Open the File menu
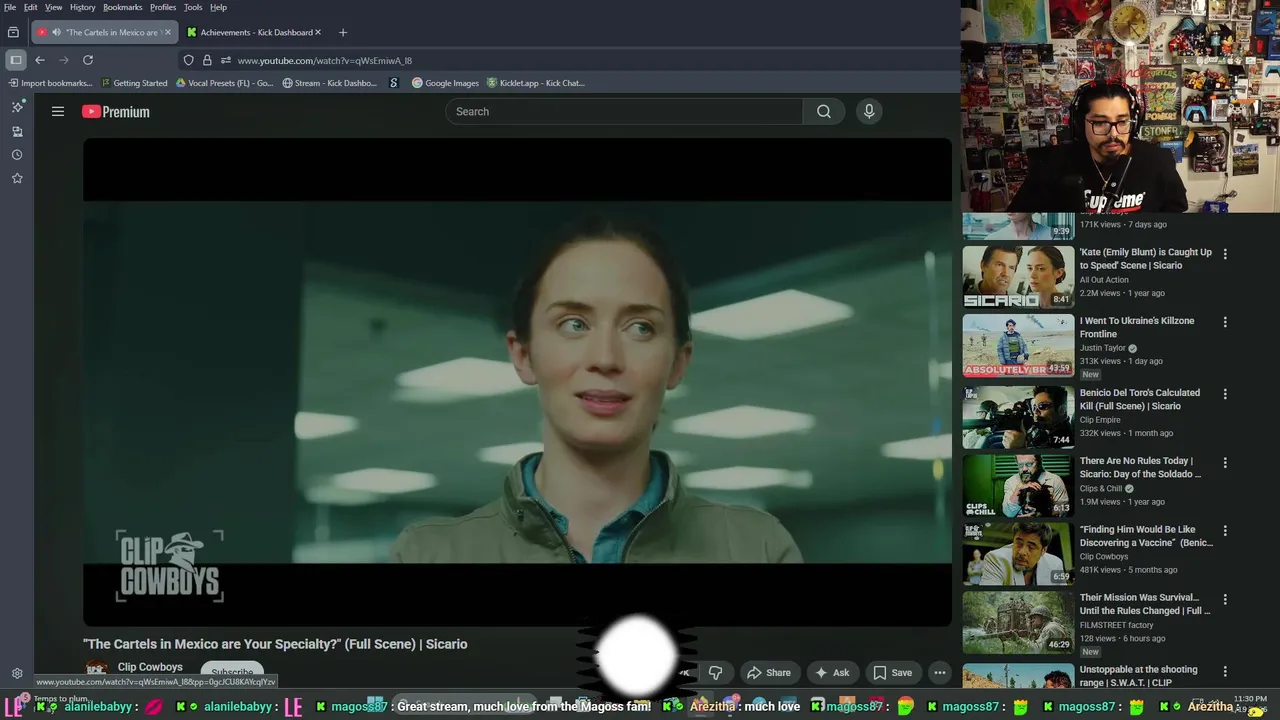This screenshot has height=720, width=1280. click(10, 7)
